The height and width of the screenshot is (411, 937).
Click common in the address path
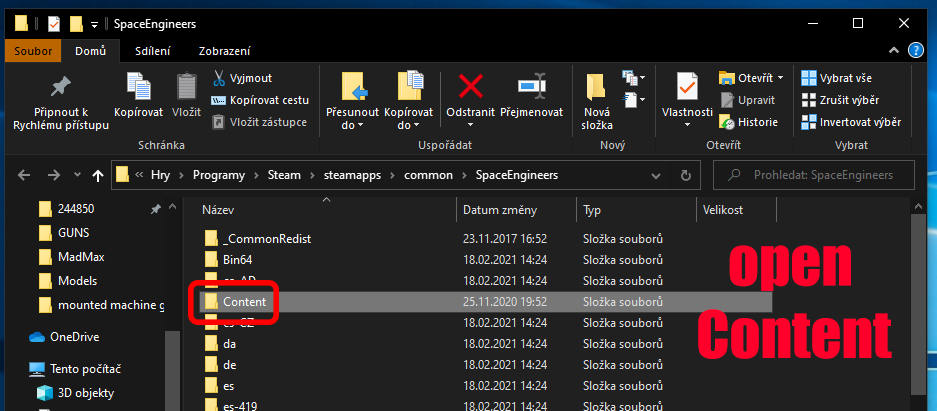pos(428,175)
